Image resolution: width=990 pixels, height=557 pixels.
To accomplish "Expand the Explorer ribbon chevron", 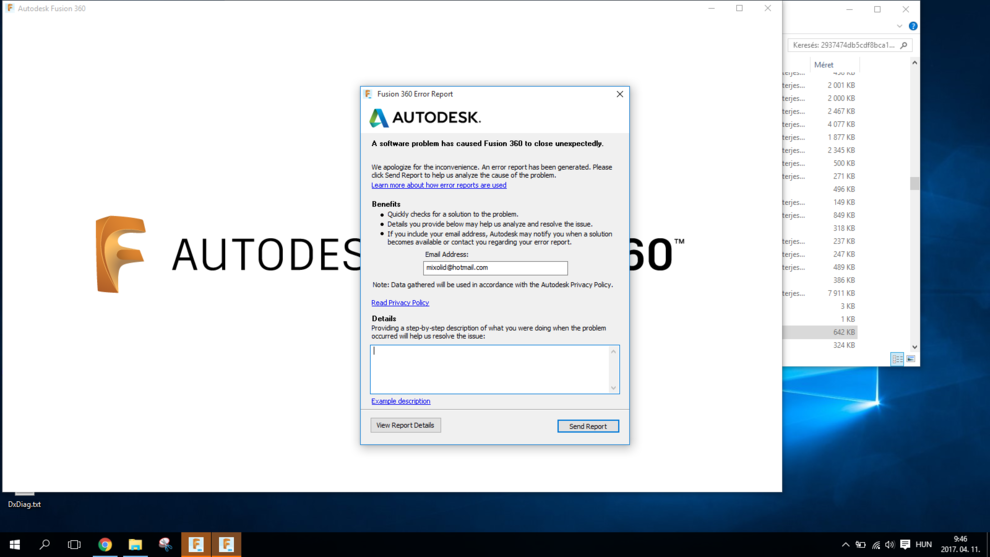I will (x=899, y=26).
